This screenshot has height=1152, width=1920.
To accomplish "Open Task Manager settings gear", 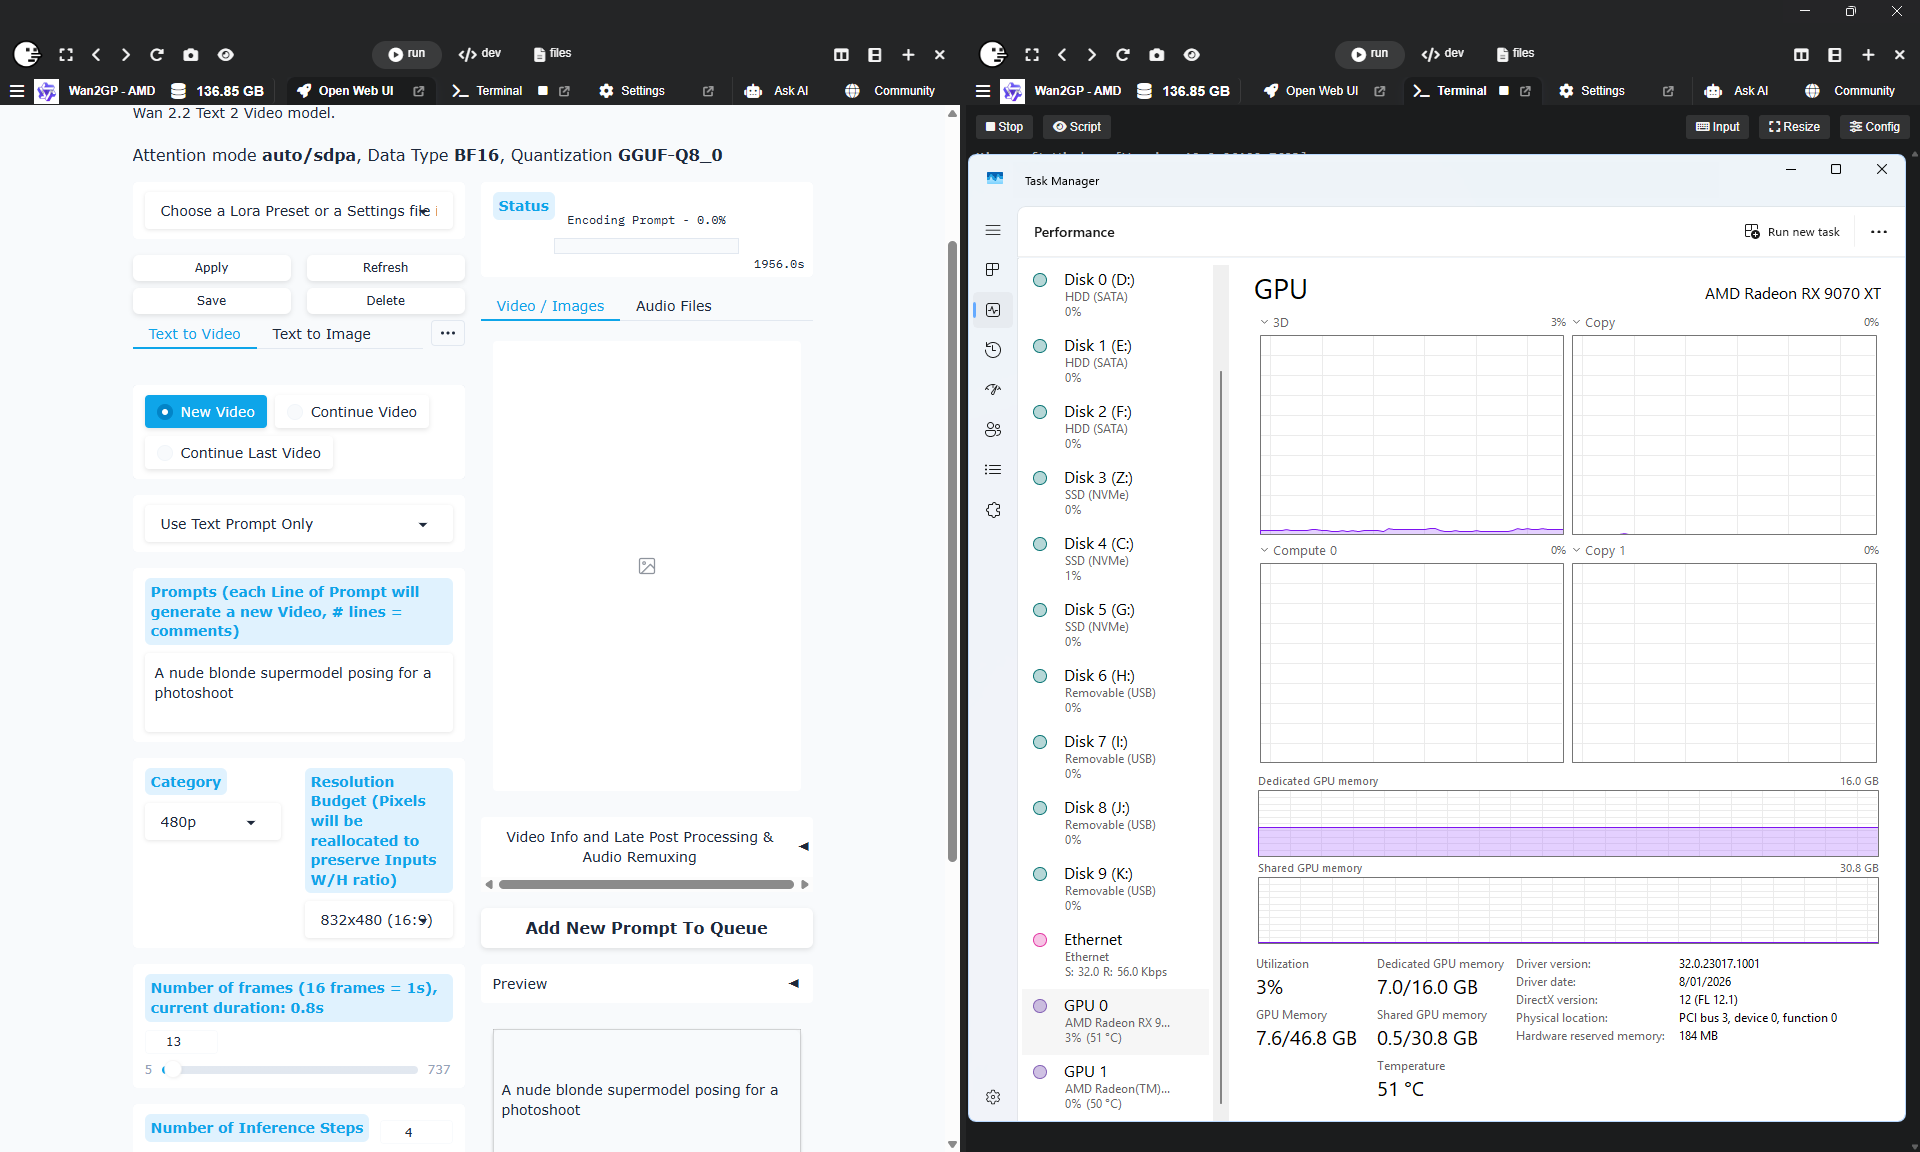I will [992, 1097].
